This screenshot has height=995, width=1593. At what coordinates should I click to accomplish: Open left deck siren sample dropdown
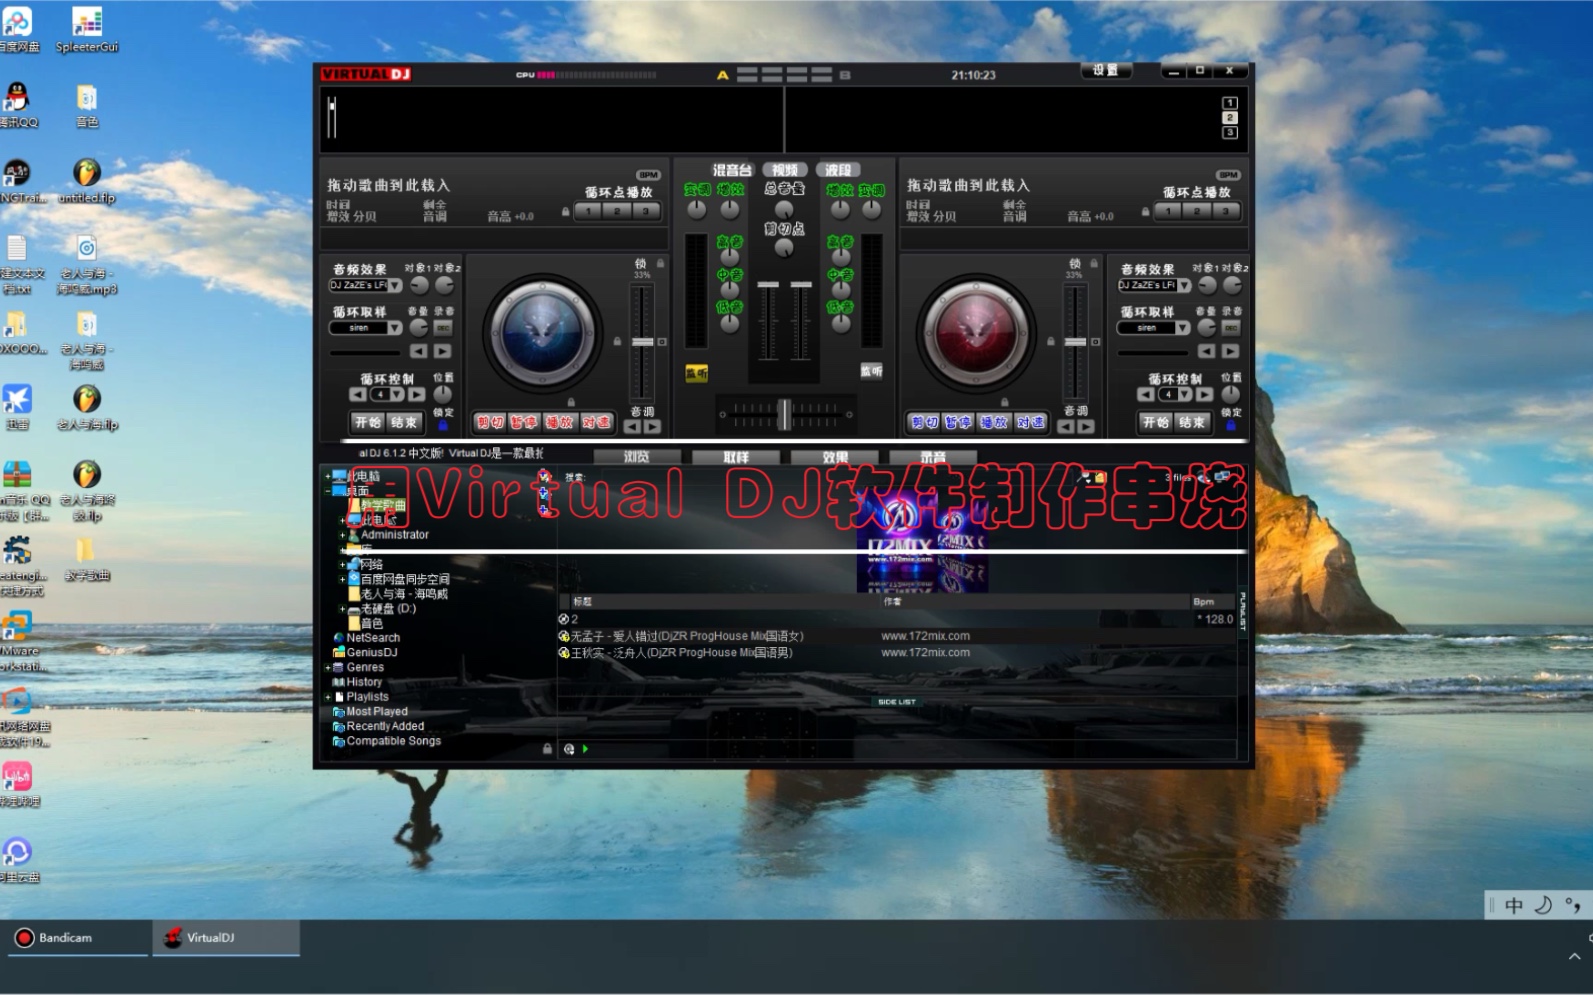pos(395,328)
